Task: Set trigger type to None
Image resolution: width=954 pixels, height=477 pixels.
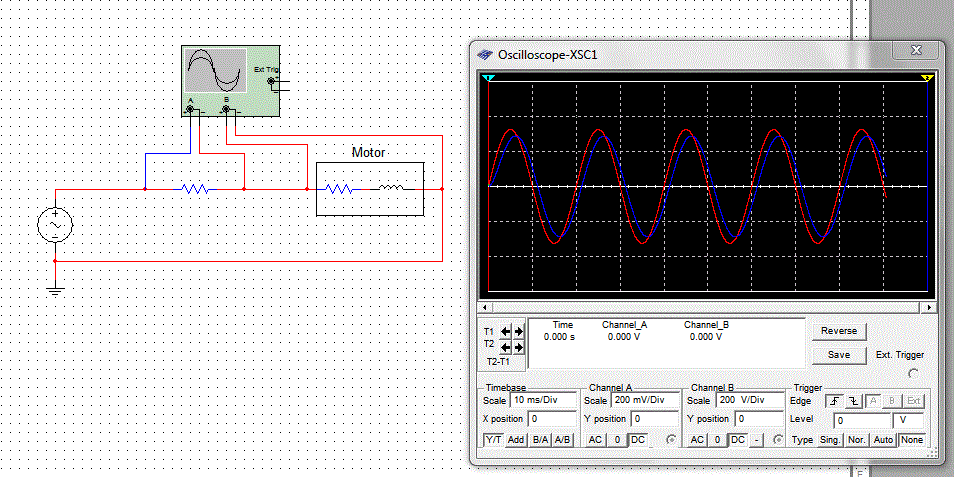Action: 911,439
